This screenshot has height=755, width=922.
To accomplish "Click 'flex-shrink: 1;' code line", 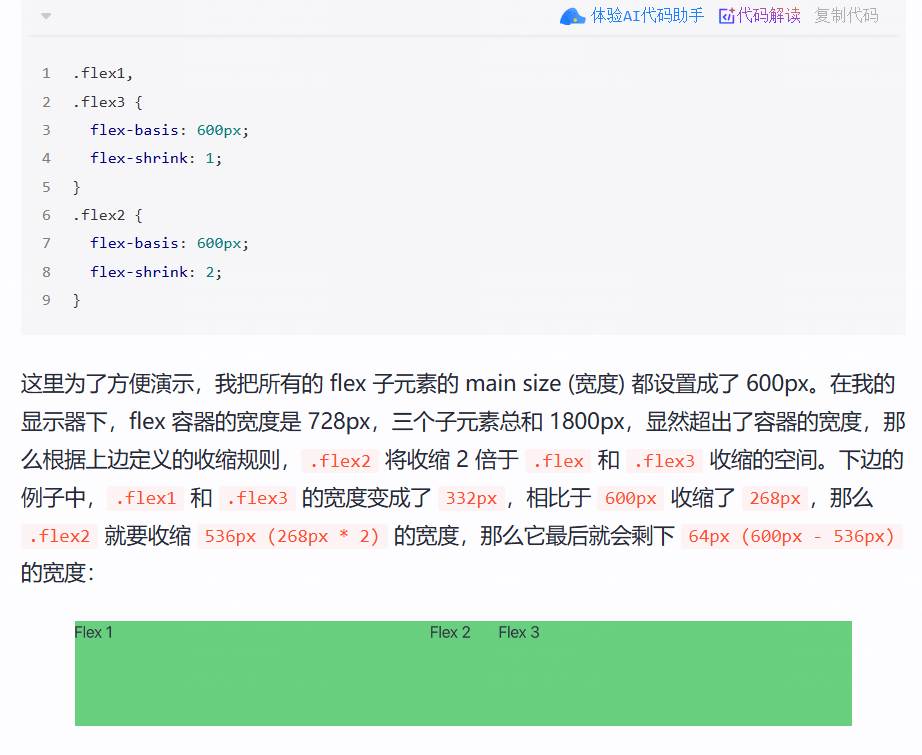I will [x=156, y=158].
